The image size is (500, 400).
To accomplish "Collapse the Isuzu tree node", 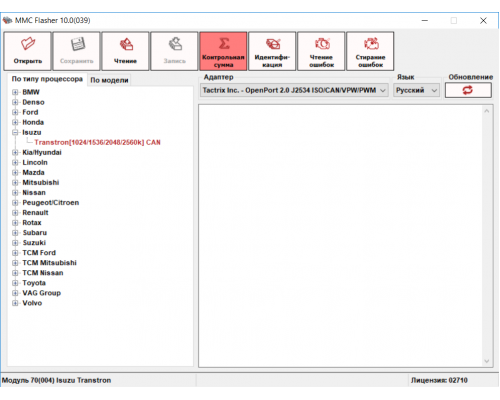I will click(x=15, y=132).
